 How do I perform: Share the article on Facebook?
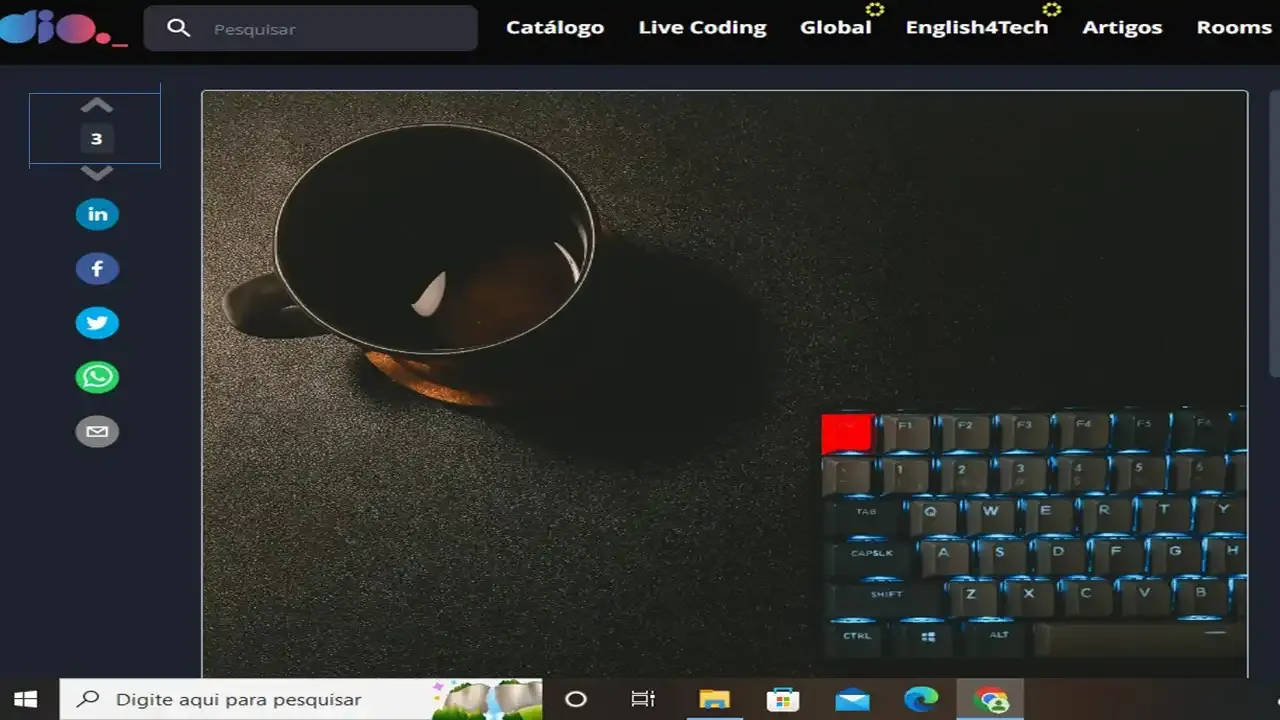(x=97, y=269)
